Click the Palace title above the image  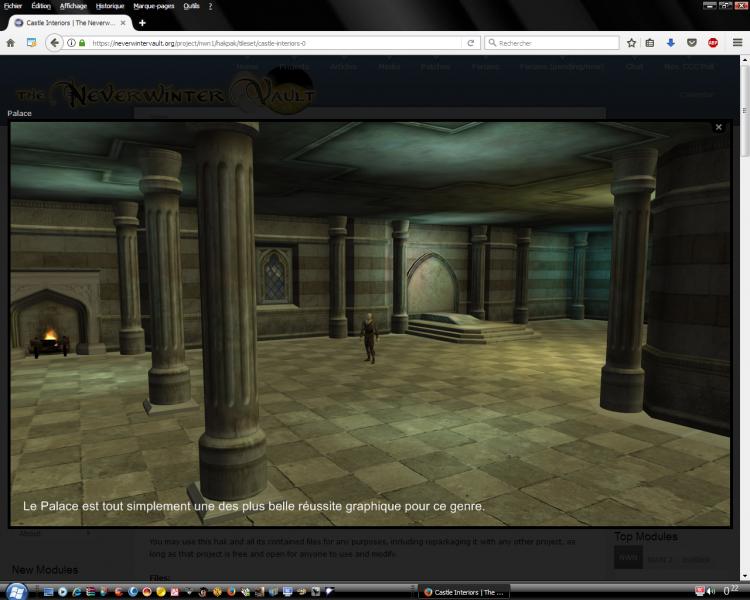click(19, 113)
